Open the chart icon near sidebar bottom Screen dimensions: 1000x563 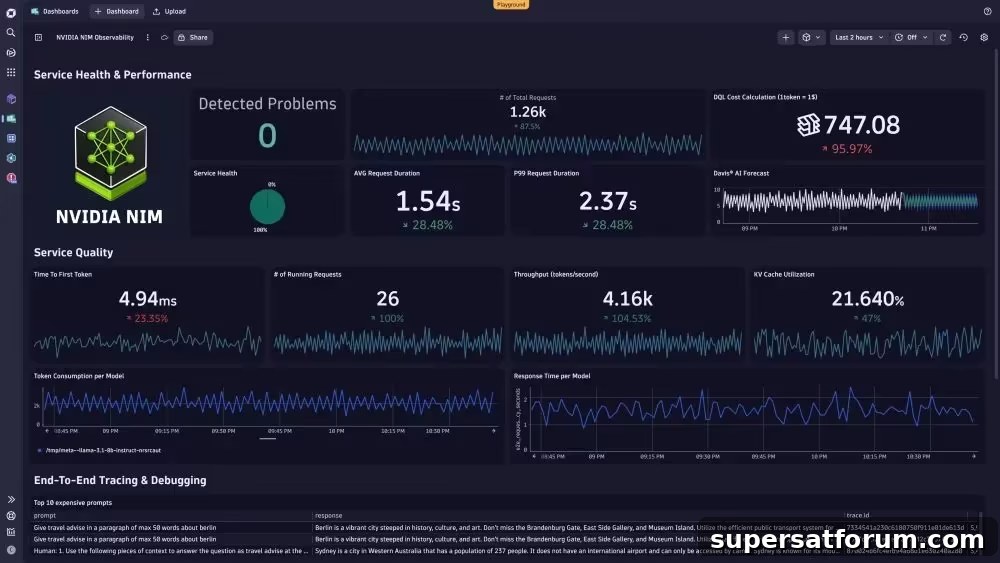[x=11, y=532]
